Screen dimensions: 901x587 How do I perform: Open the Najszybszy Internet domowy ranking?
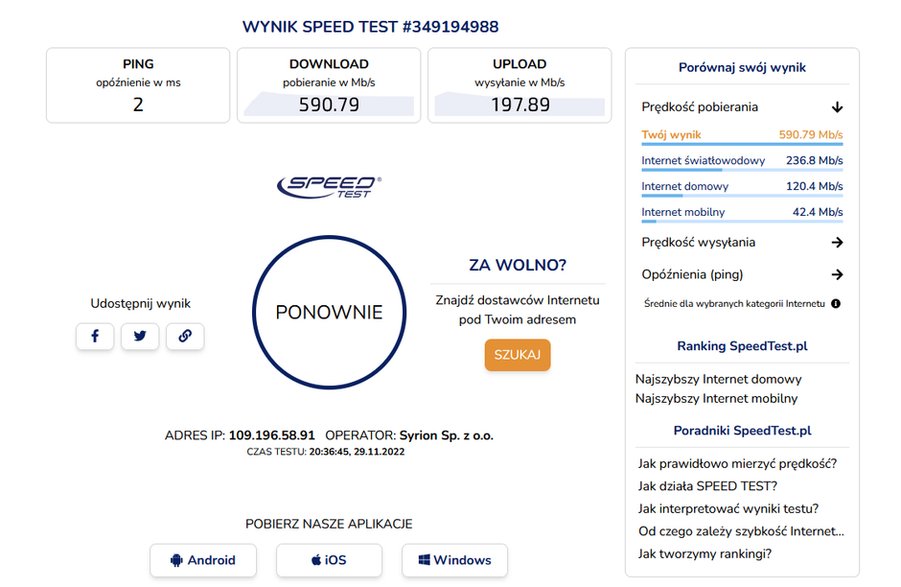pos(718,379)
